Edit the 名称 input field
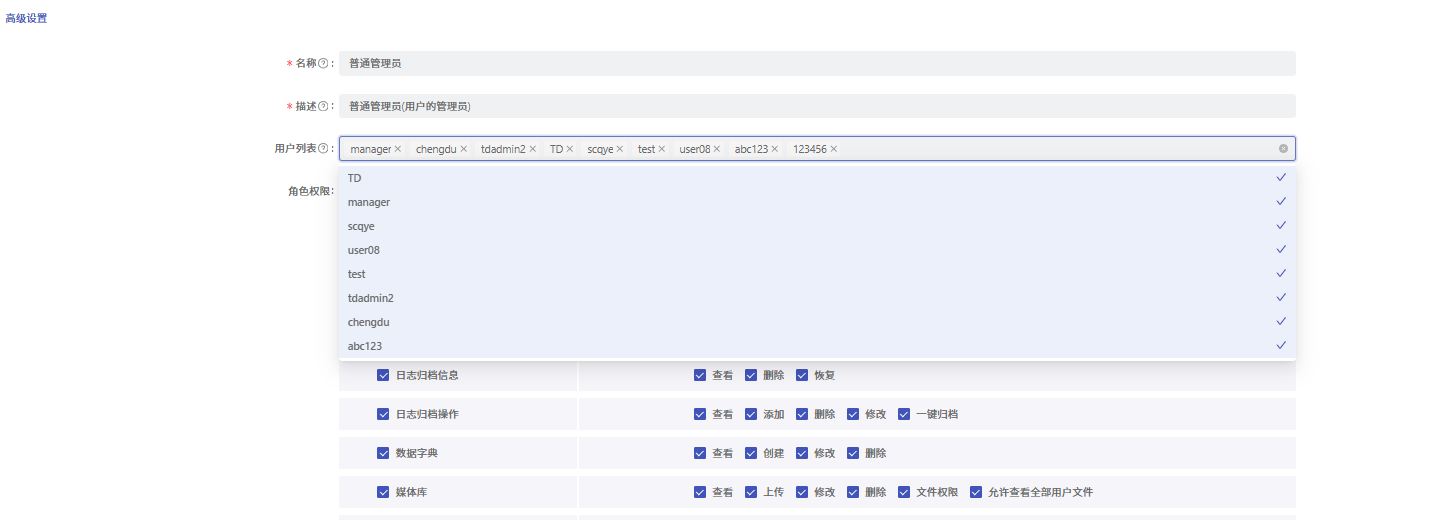The image size is (1430, 520). (817, 63)
